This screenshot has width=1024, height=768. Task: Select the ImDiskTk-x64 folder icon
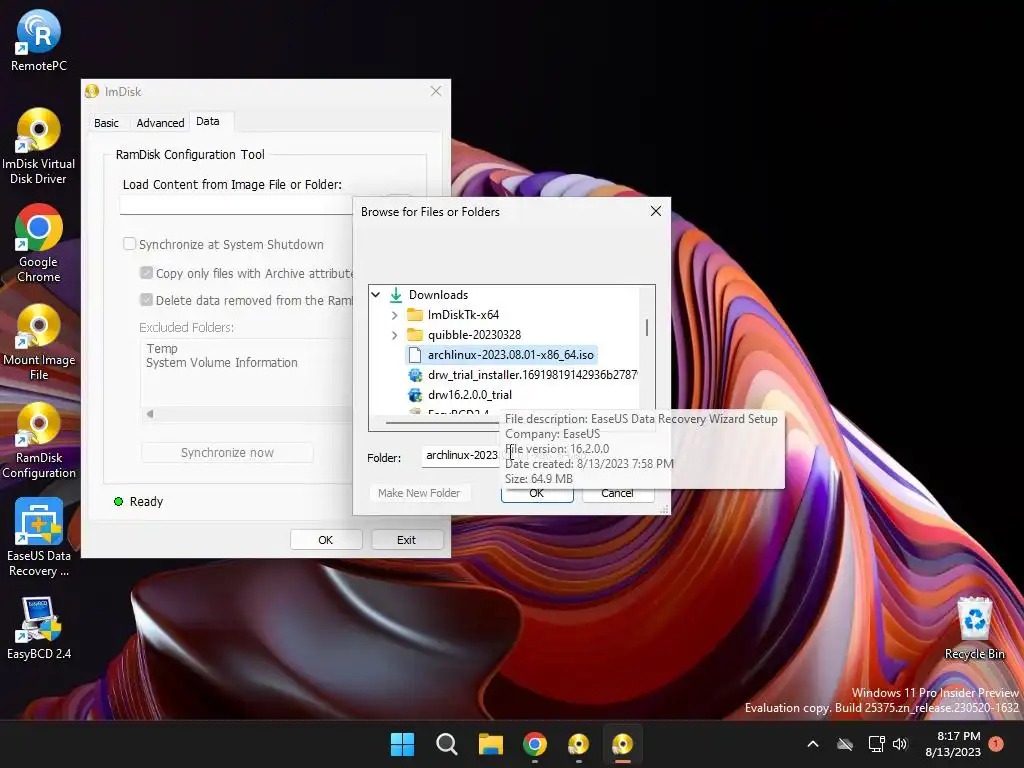point(415,315)
